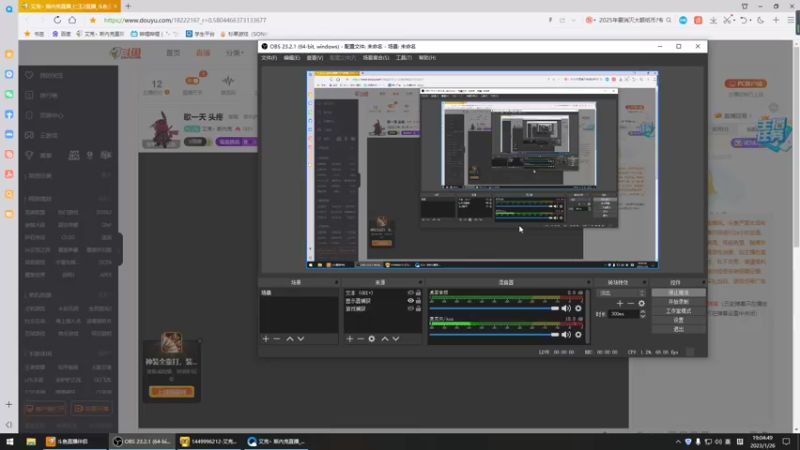Adjust desktop audio volume slider
The image size is (800, 450).
[494, 308]
